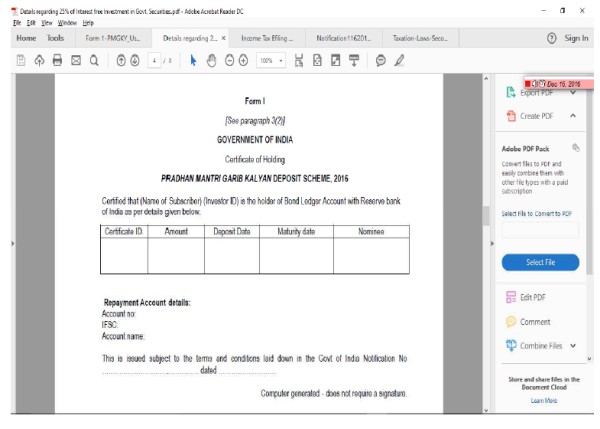Screen dimensions: 600x429
Task: Choose the arrow selection tool
Action: coord(193,61)
